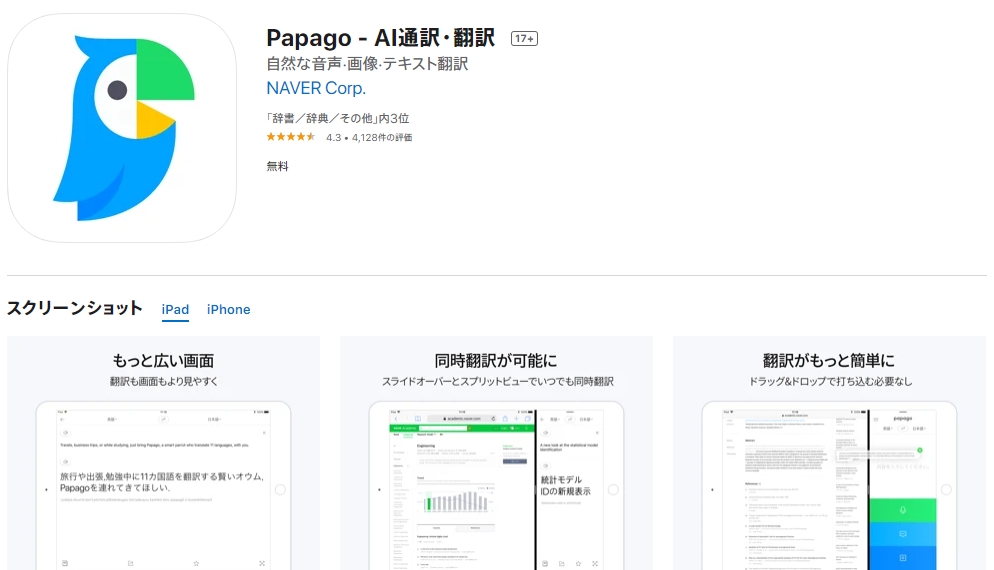Click the 旅行や出張 Japanese translation text

pyautogui.click(x=162, y=482)
